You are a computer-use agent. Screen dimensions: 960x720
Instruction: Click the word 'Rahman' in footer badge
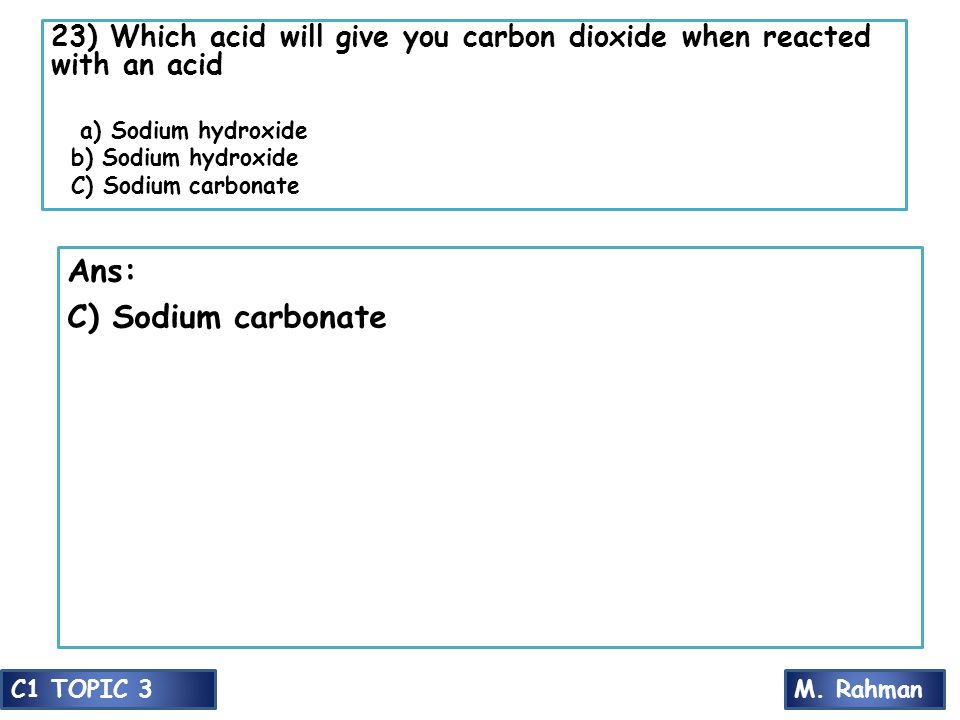click(x=879, y=689)
